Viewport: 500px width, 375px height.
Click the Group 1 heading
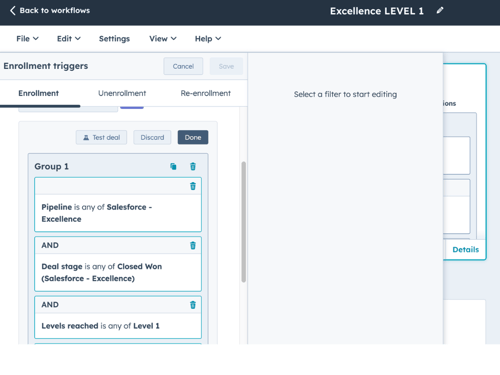click(x=52, y=166)
